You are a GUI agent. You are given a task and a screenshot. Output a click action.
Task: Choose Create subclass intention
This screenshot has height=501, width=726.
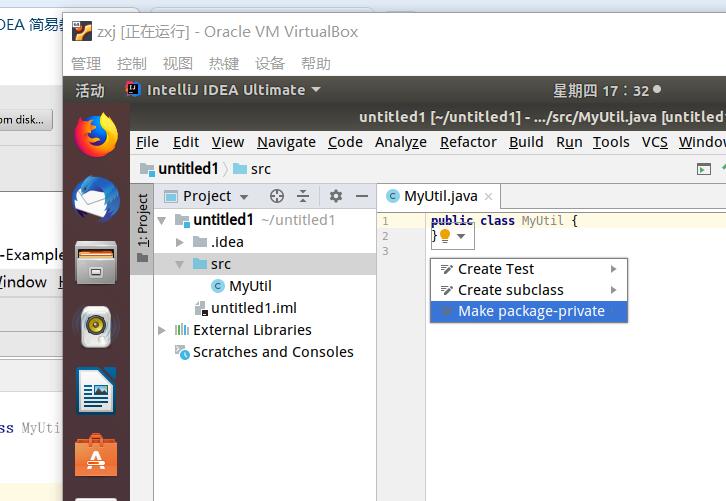pos(529,290)
